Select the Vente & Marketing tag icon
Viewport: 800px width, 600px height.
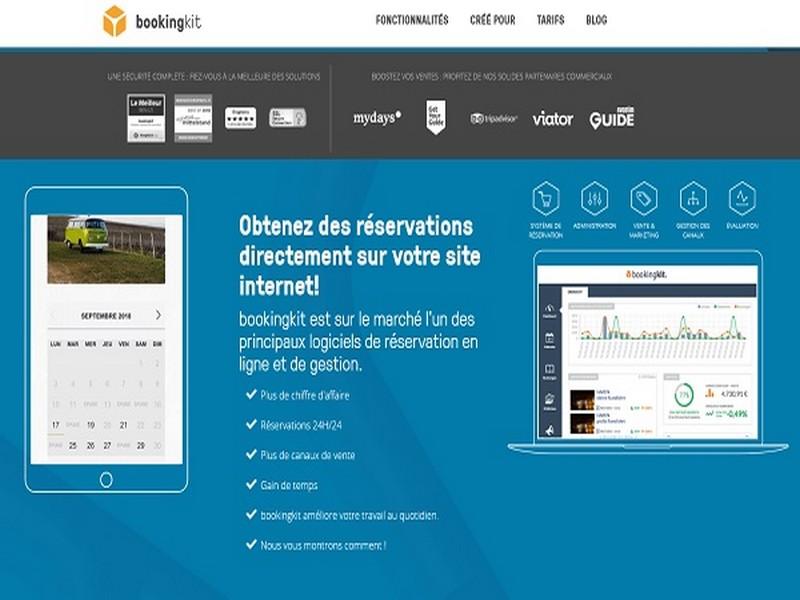[643, 198]
